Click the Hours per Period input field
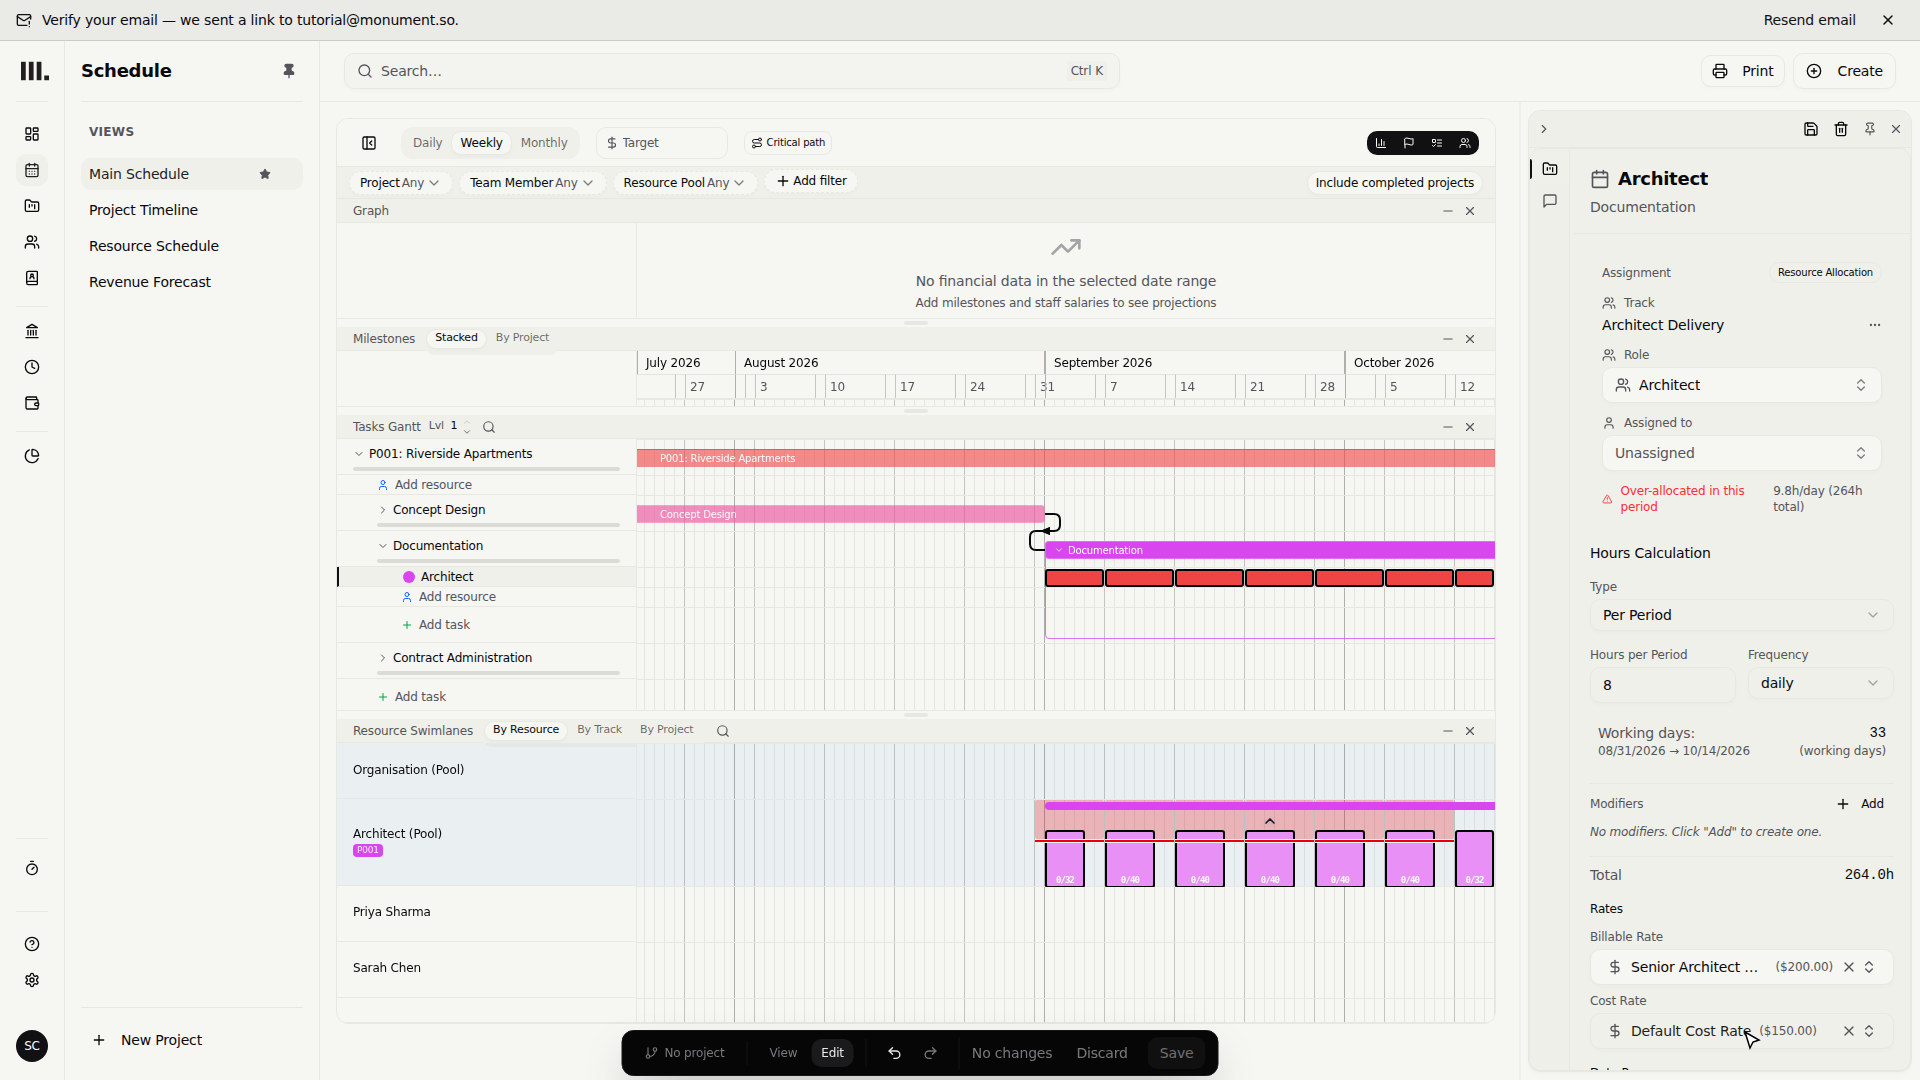The width and height of the screenshot is (1920, 1080). coord(1661,685)
